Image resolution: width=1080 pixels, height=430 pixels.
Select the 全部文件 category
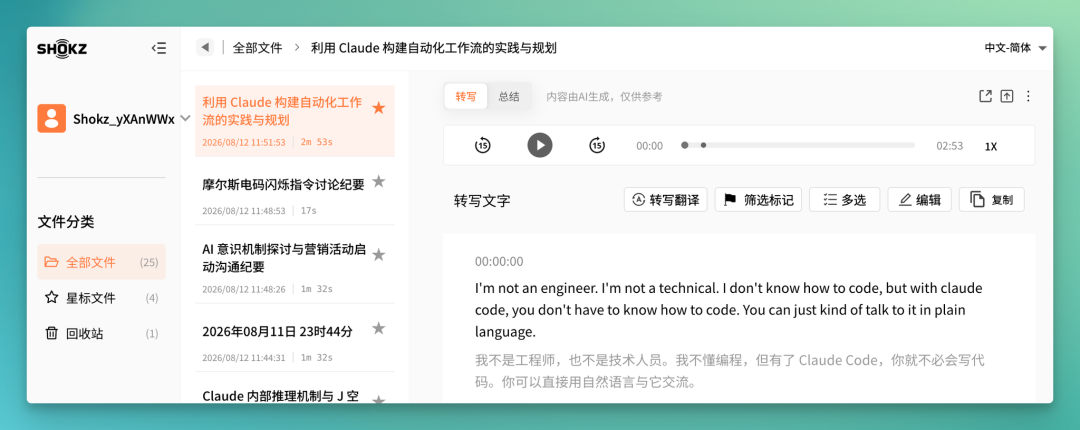click(x=101, y=262)
